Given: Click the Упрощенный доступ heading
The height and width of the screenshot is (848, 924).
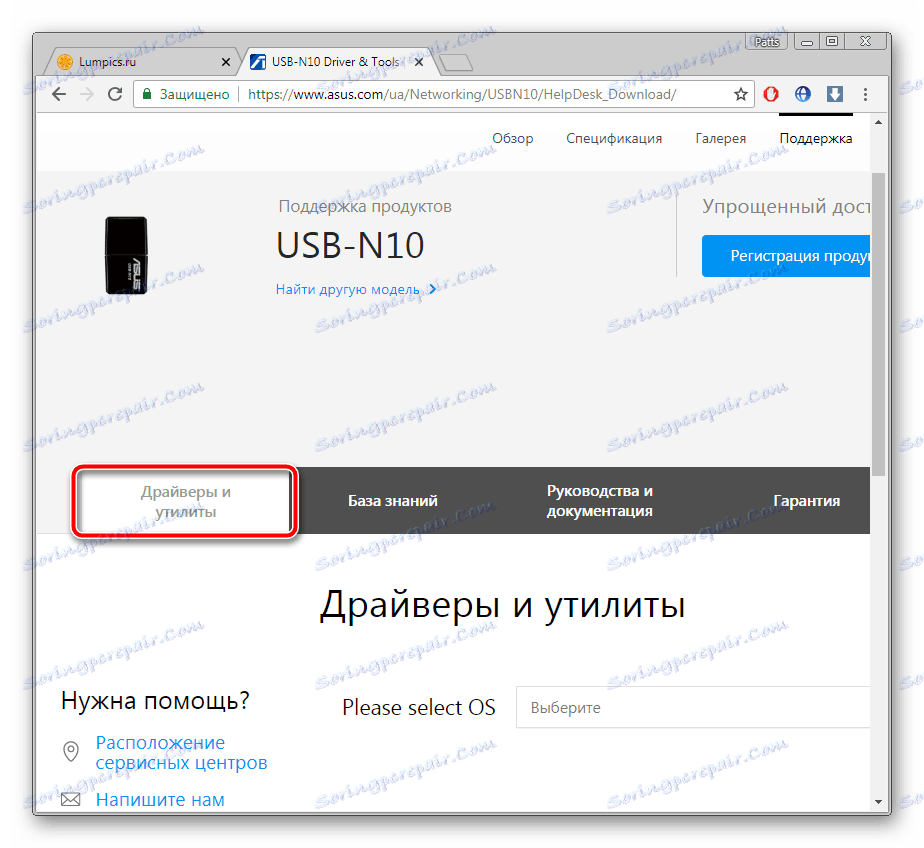Looking at the screenshot, I should [786, 206].
